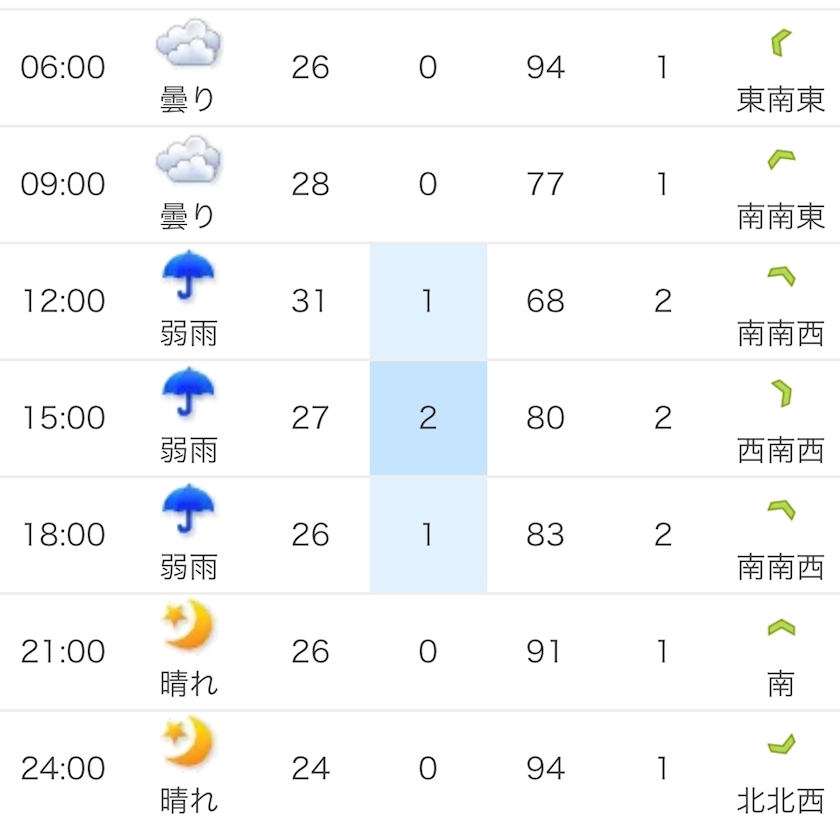This screenshot has height=823, width=840.
Task: Click the clear night moon icon at 21:00
Action: [188, 628]
